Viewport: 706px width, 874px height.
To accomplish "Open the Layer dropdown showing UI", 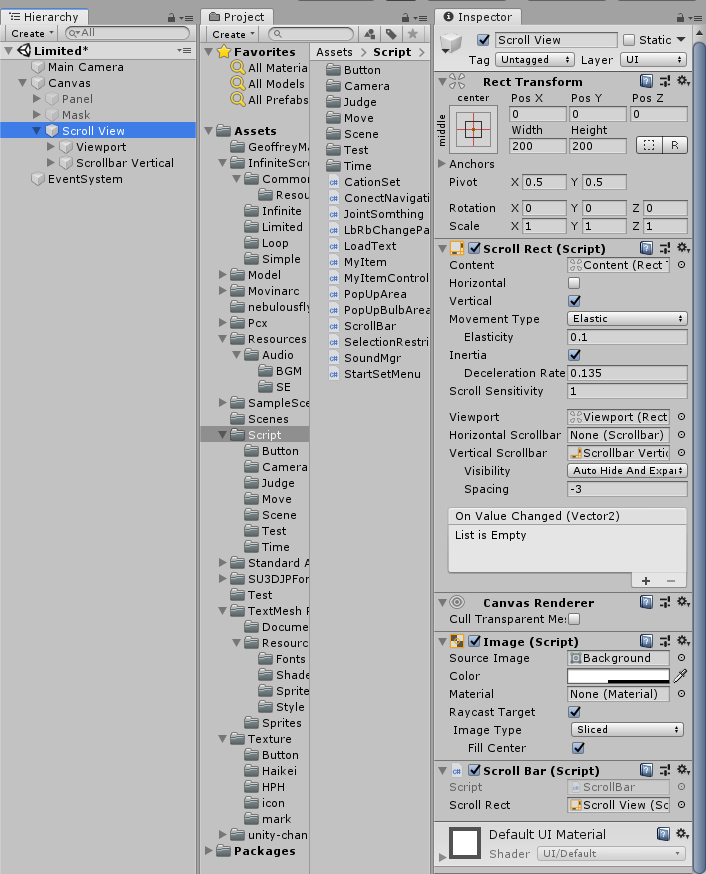I will pyautogui.click(x=653, y=60).
